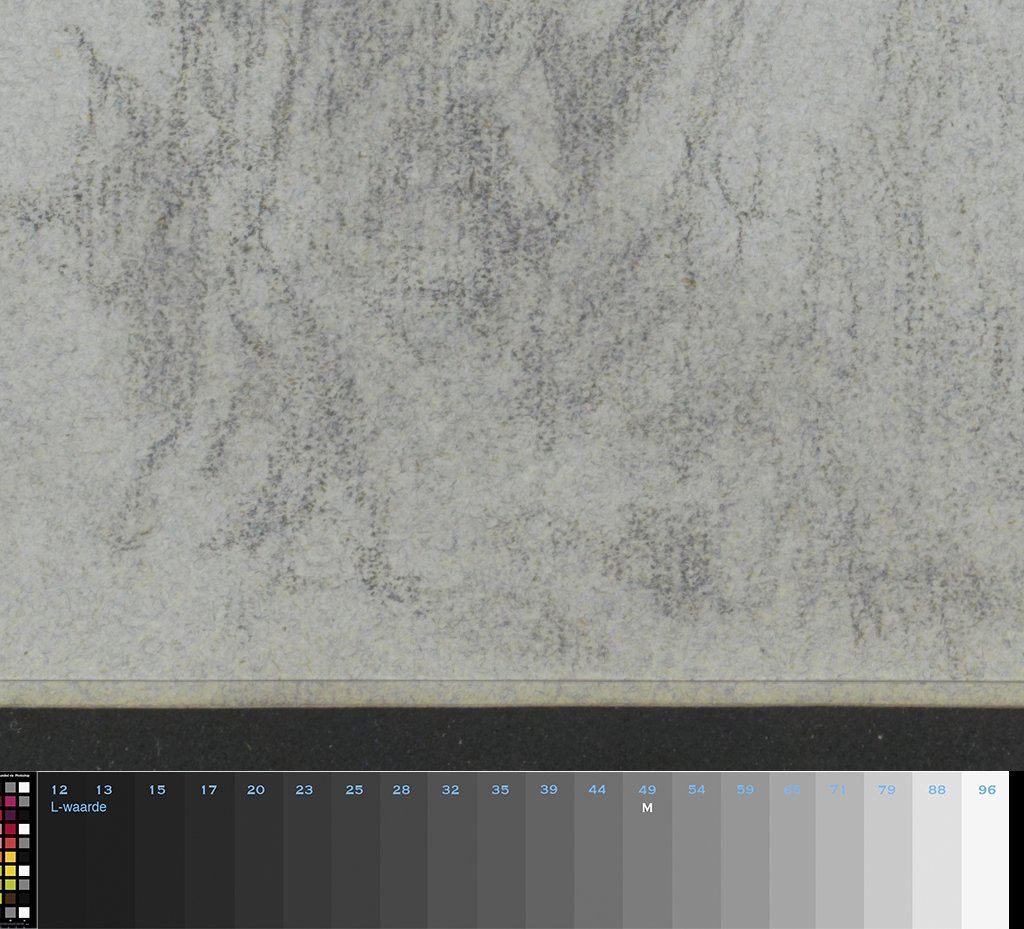Select the gray swatch labeled 54
This screenshot has height=929, width=1024.
click(x=696, y=860)
